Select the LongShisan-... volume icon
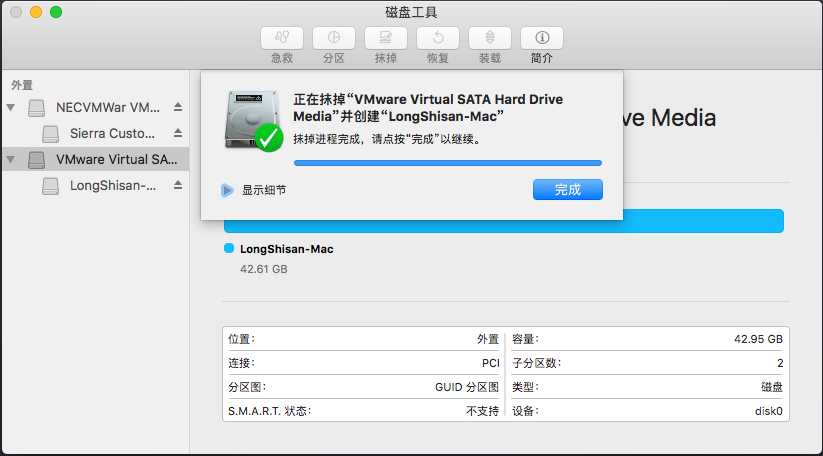Viewport: 823px width, 456px height. pyautogui.click(x=50, y=186)
